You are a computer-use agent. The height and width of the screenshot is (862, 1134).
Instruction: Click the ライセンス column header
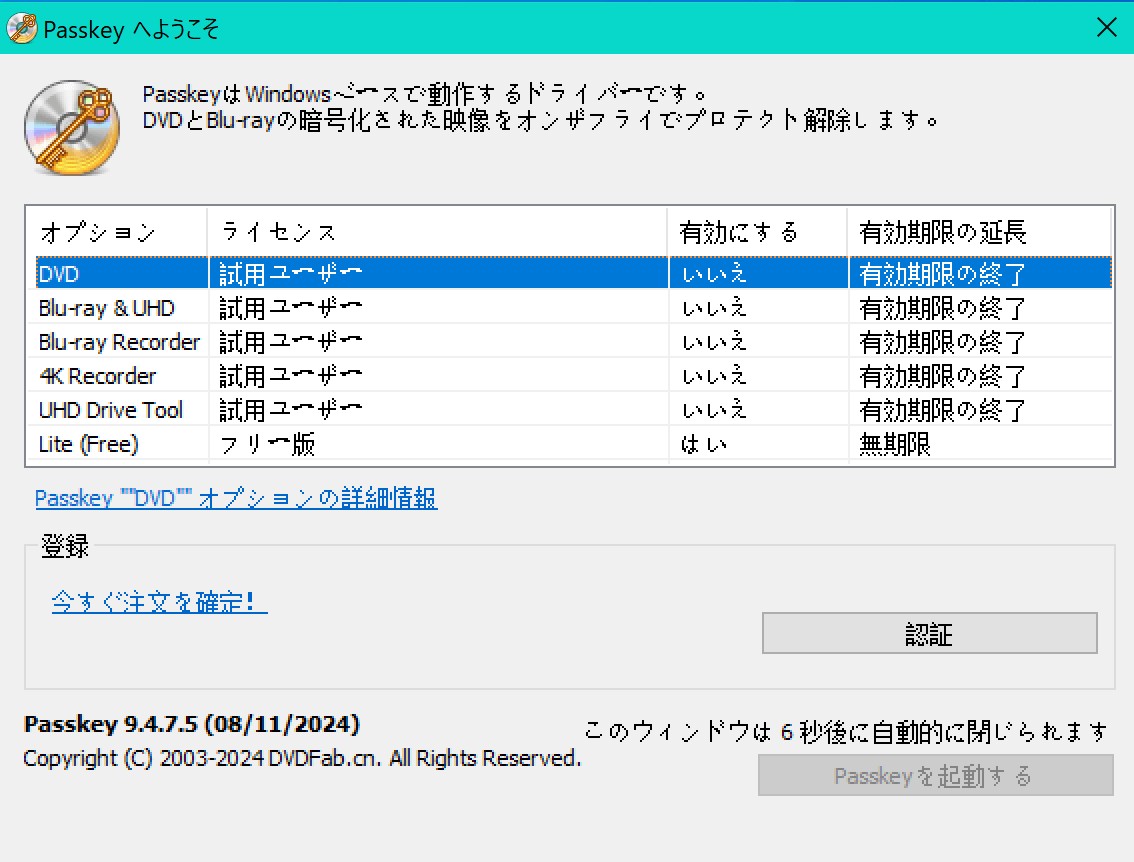pyautogui.click(x=438, y=231)
